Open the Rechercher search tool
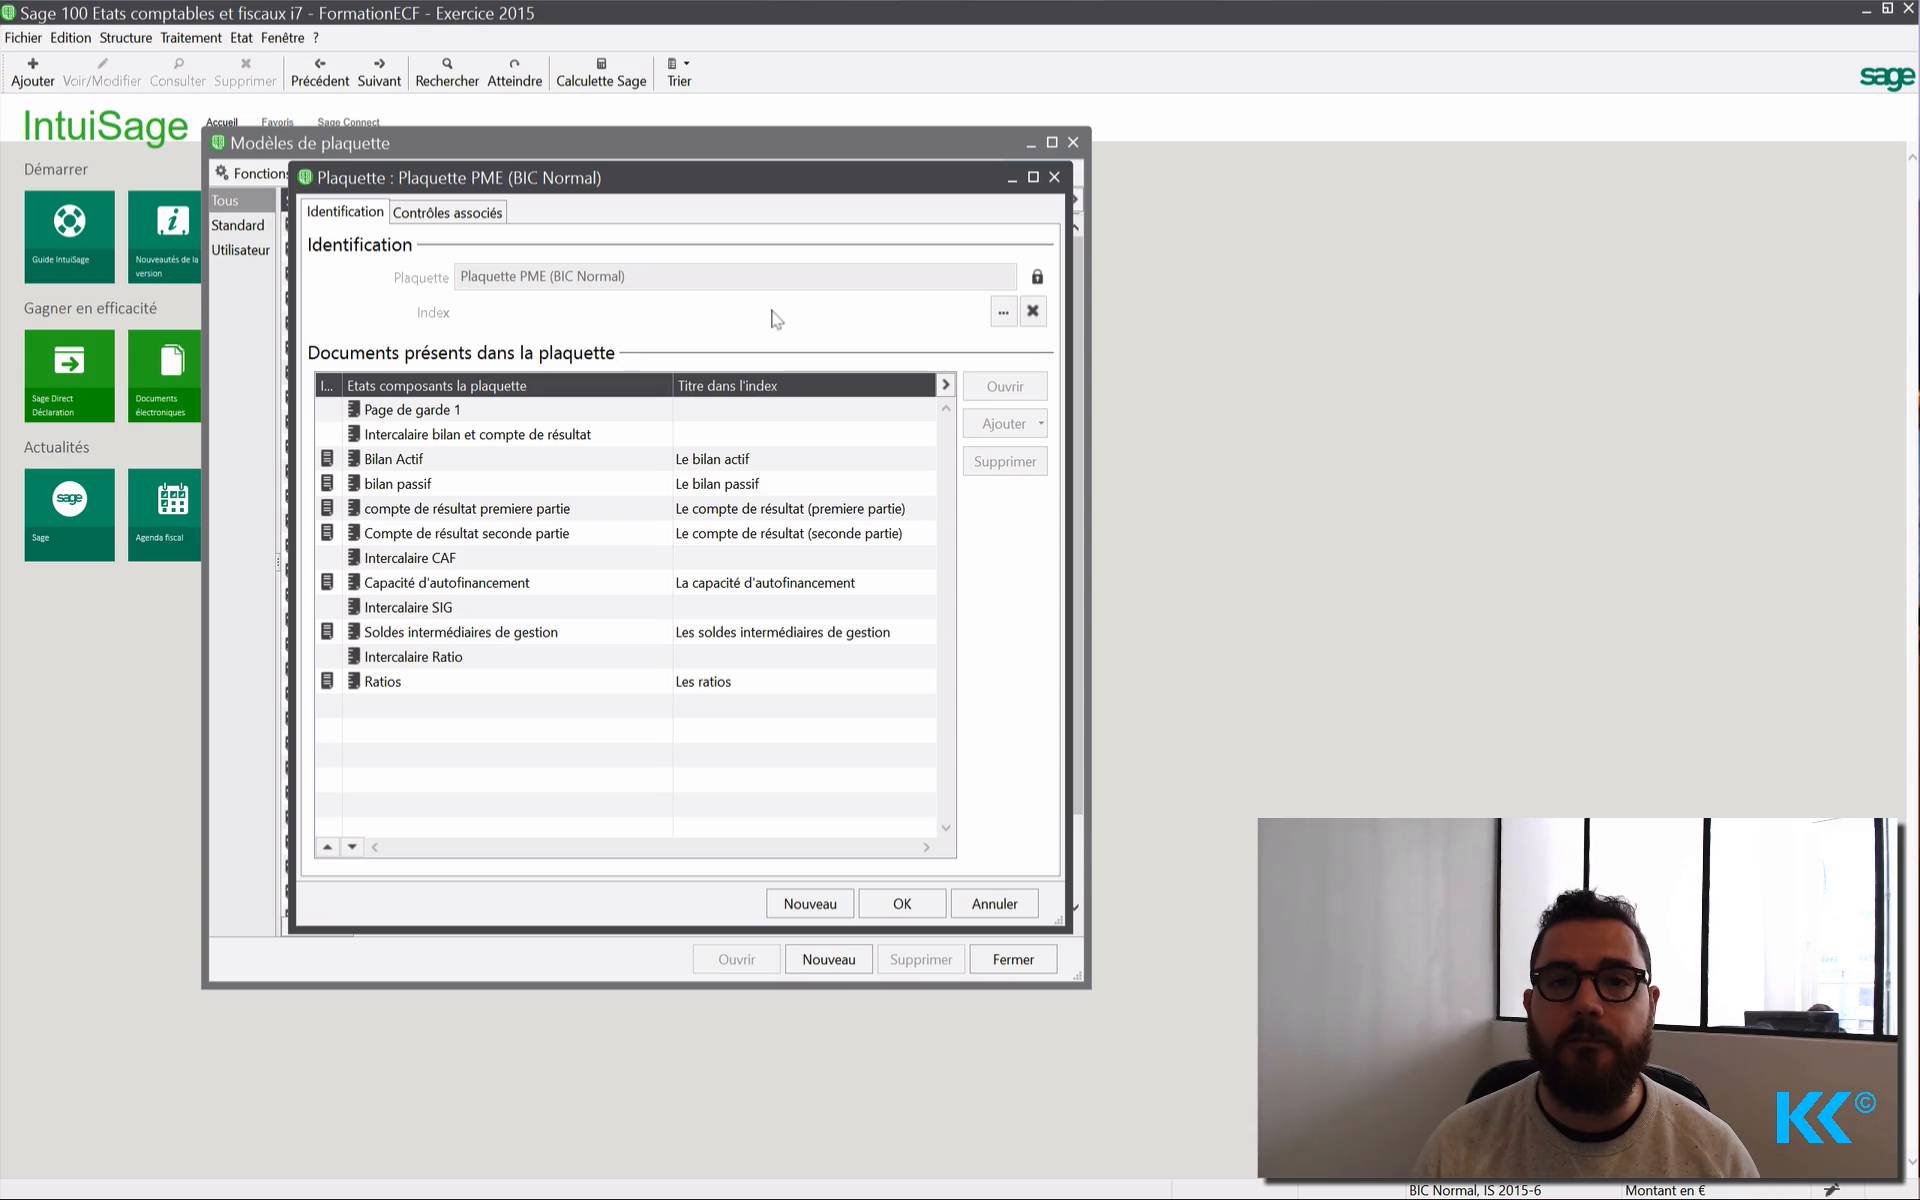 pos(447,71)
